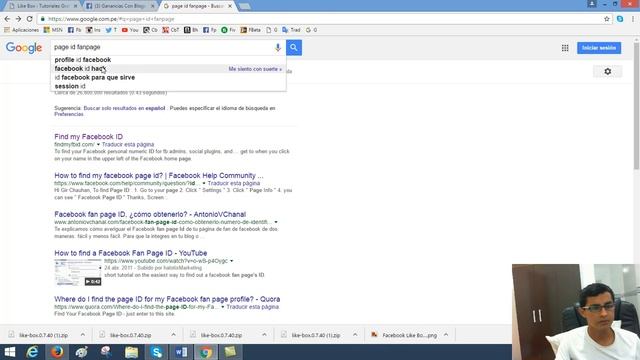
Task: Go back with the browser back arrow
Action: (7, 19)
